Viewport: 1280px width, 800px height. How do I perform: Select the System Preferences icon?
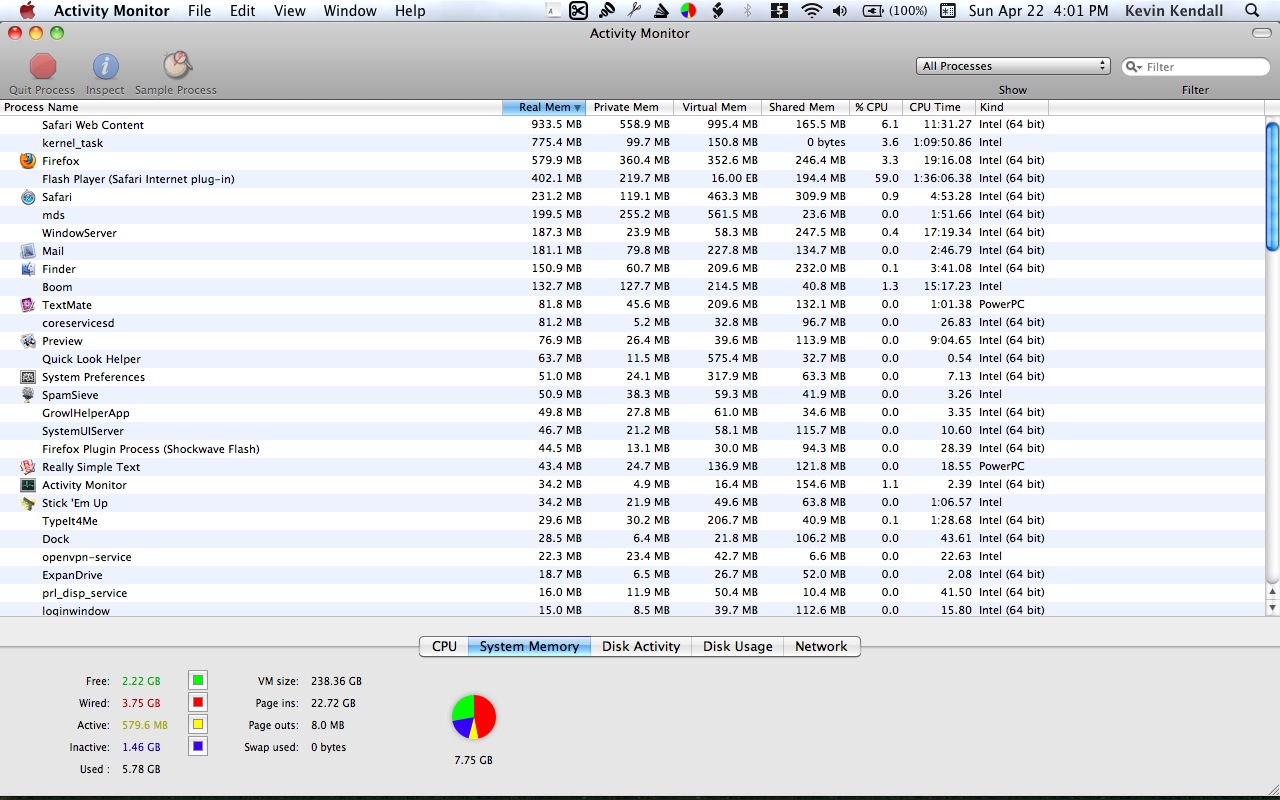28,377
